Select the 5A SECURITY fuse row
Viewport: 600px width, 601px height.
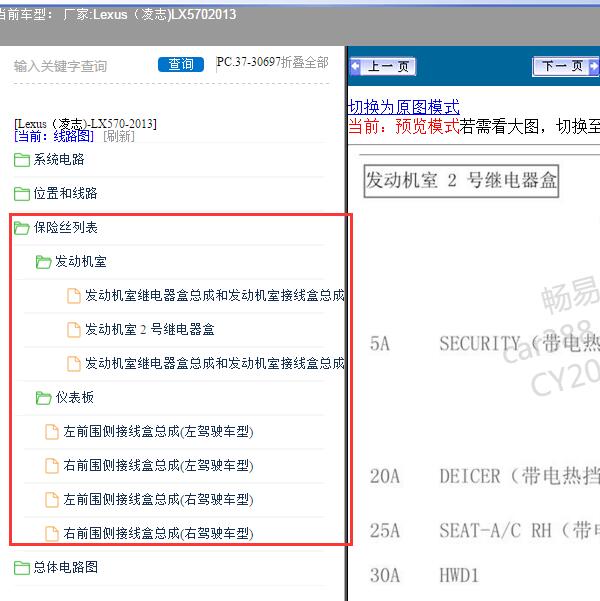(x=485, y=343)
